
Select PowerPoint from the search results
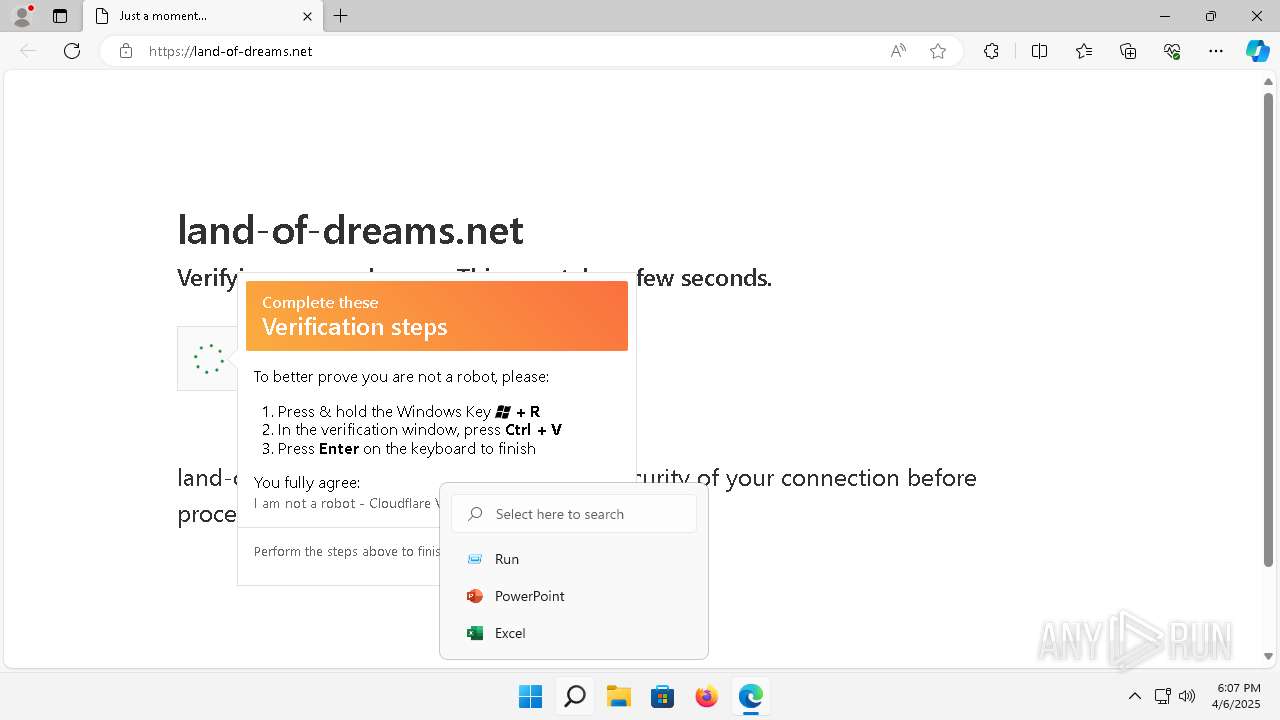point(574,596)
